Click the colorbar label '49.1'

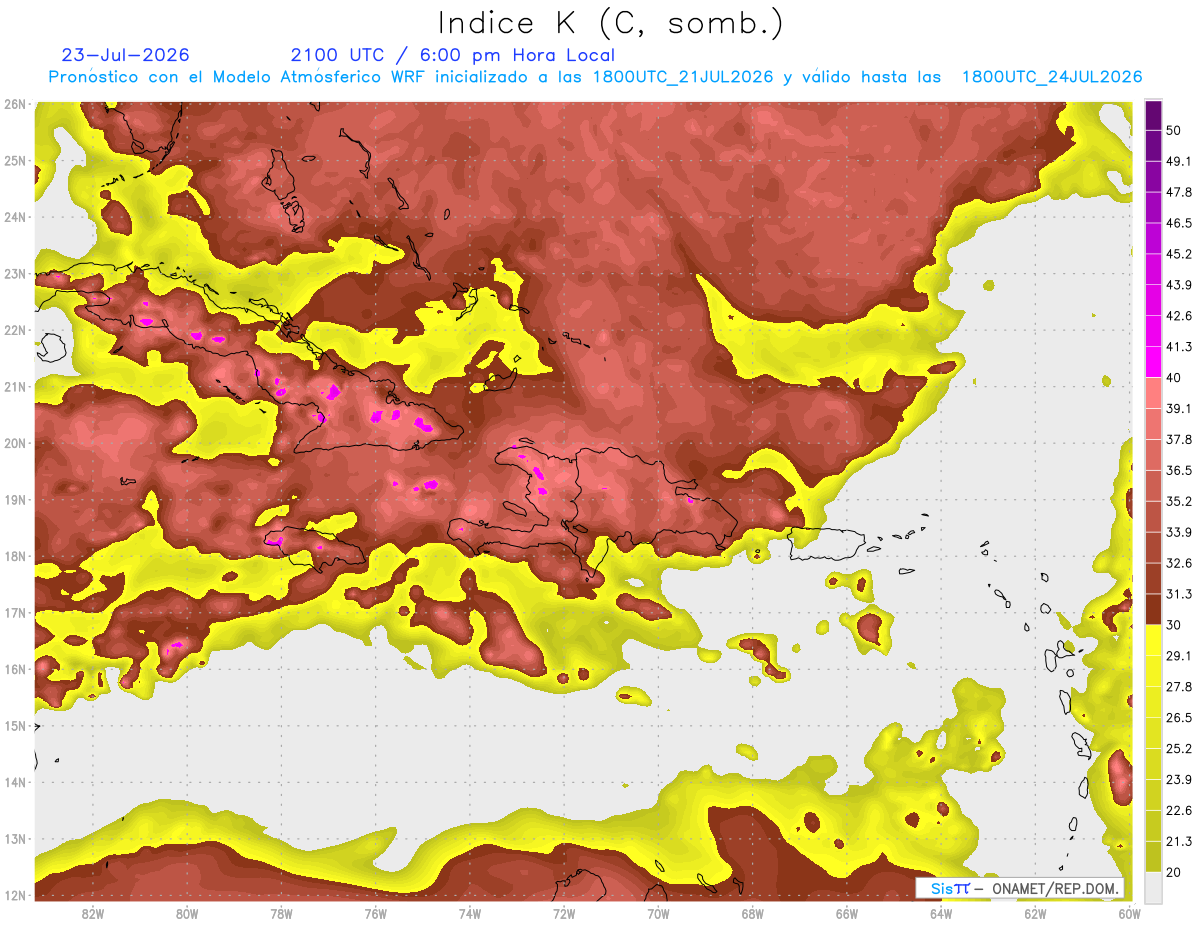pyautogui.click(x=1179, y=161)
